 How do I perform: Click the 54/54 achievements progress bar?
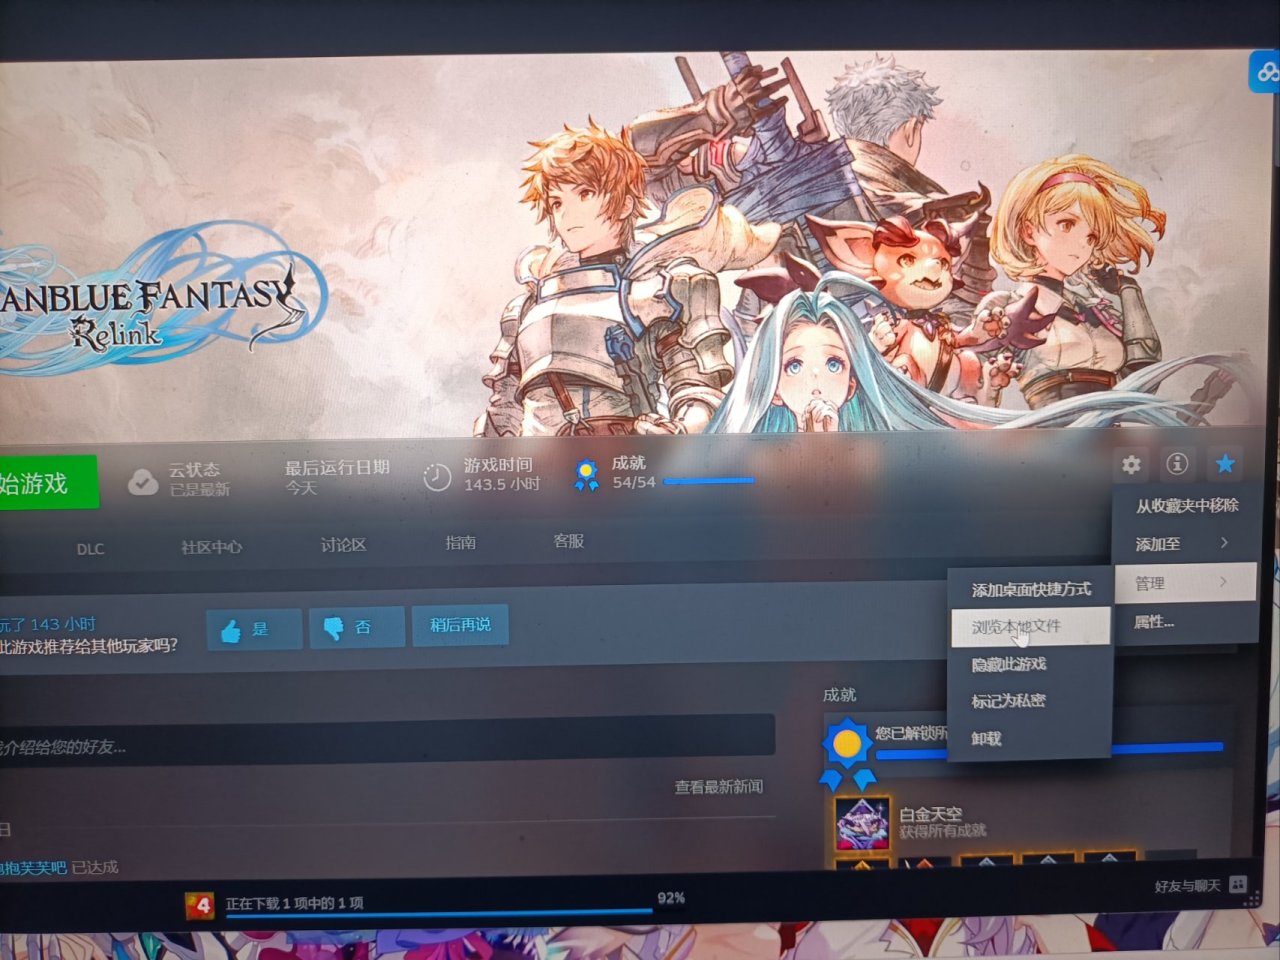coord(709,481)
